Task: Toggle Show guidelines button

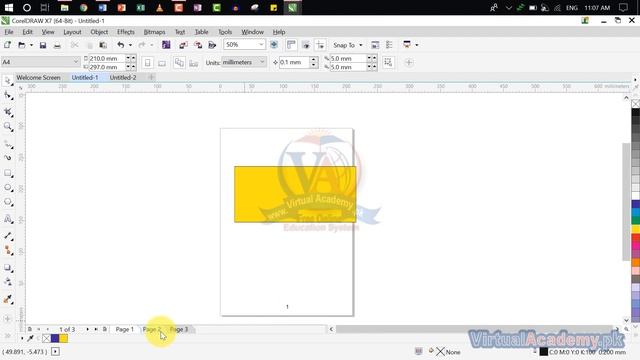Action: point(320,45)
